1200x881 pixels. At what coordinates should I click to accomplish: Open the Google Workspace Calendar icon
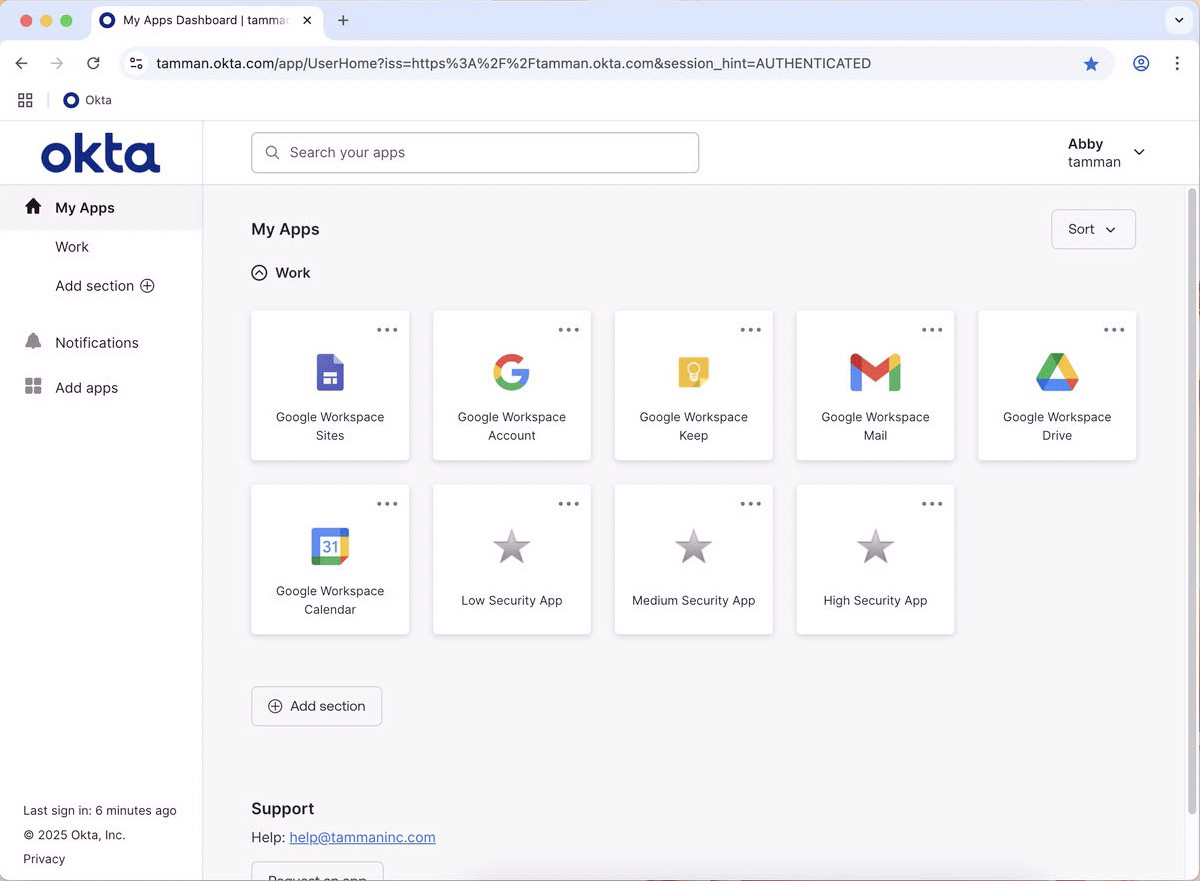330,546
